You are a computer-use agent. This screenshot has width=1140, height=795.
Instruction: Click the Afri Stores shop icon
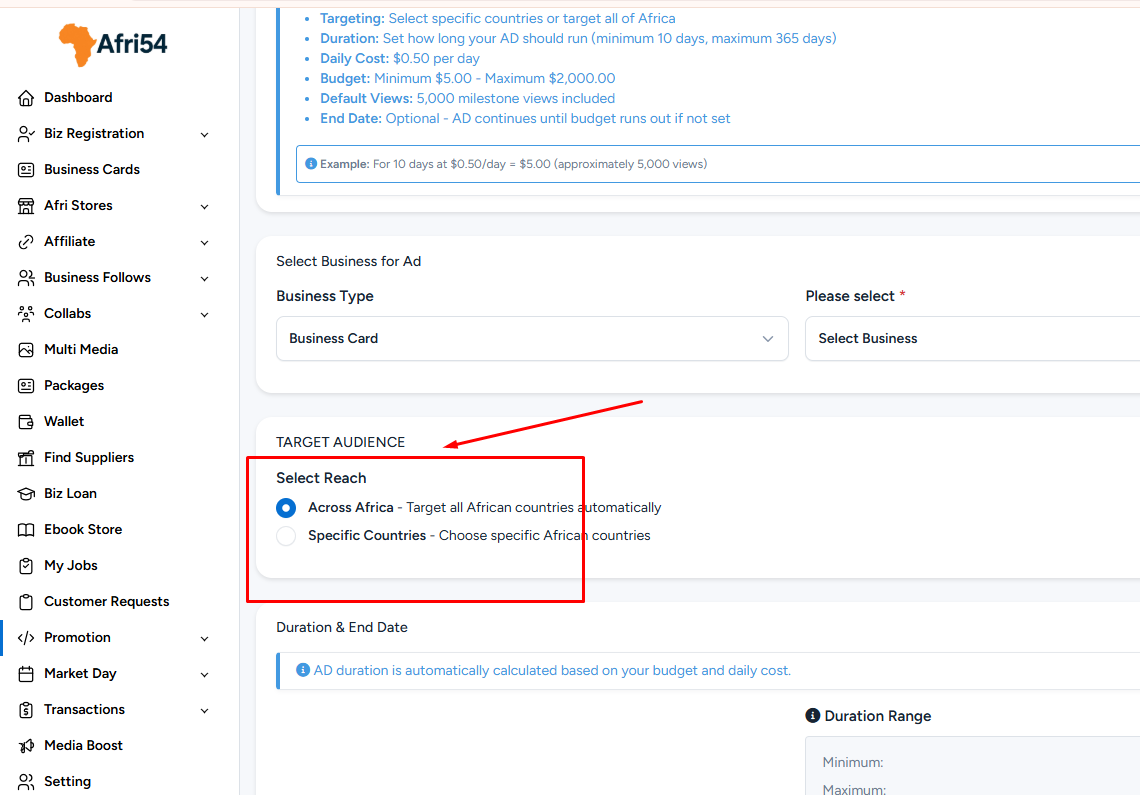click(26, 206)
